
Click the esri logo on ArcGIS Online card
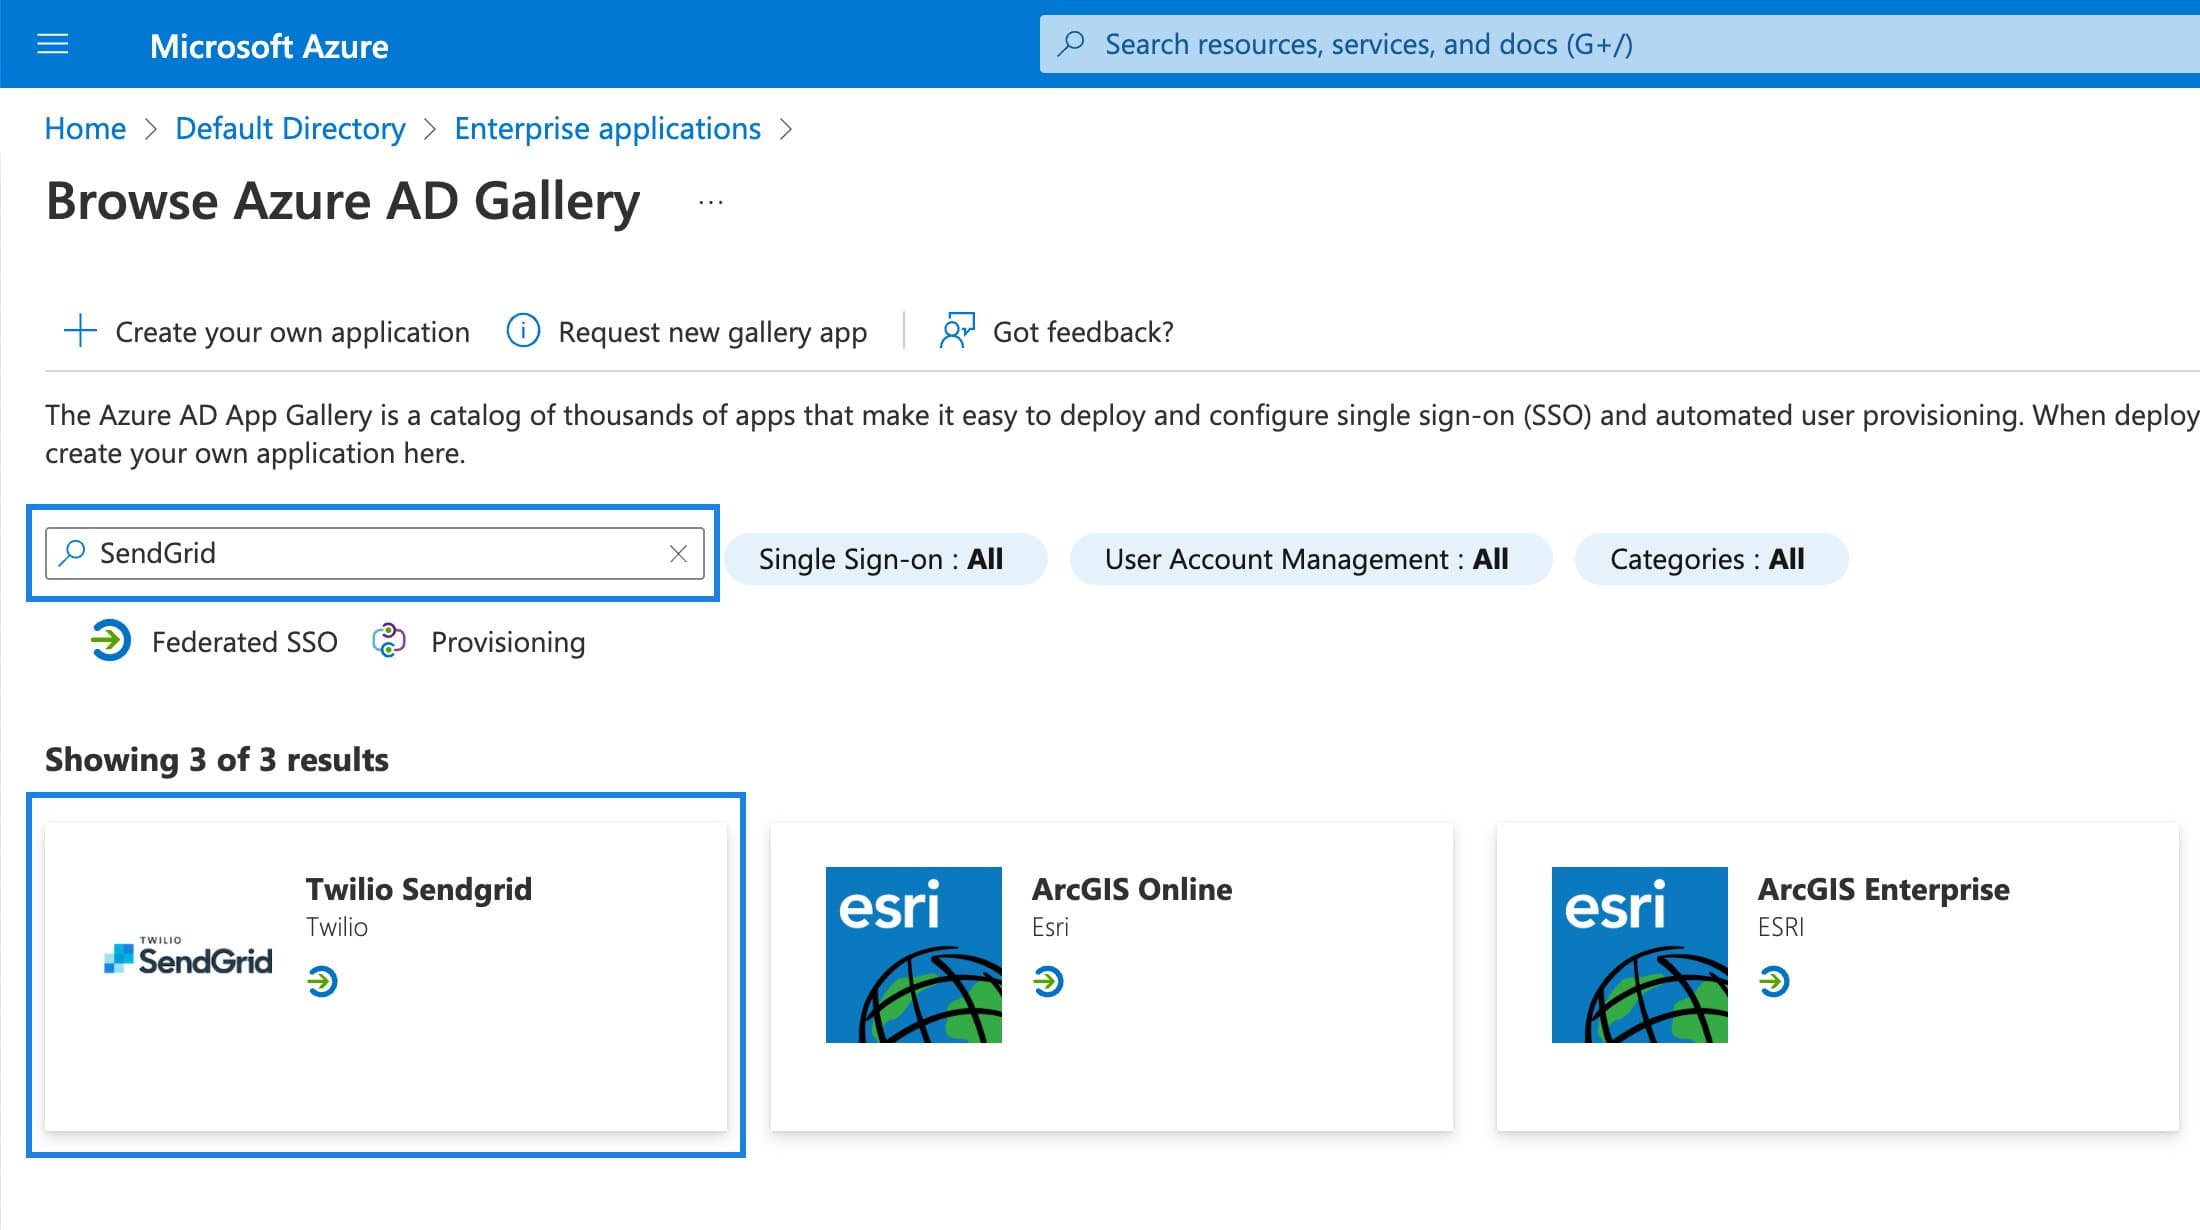coord(912,952)
